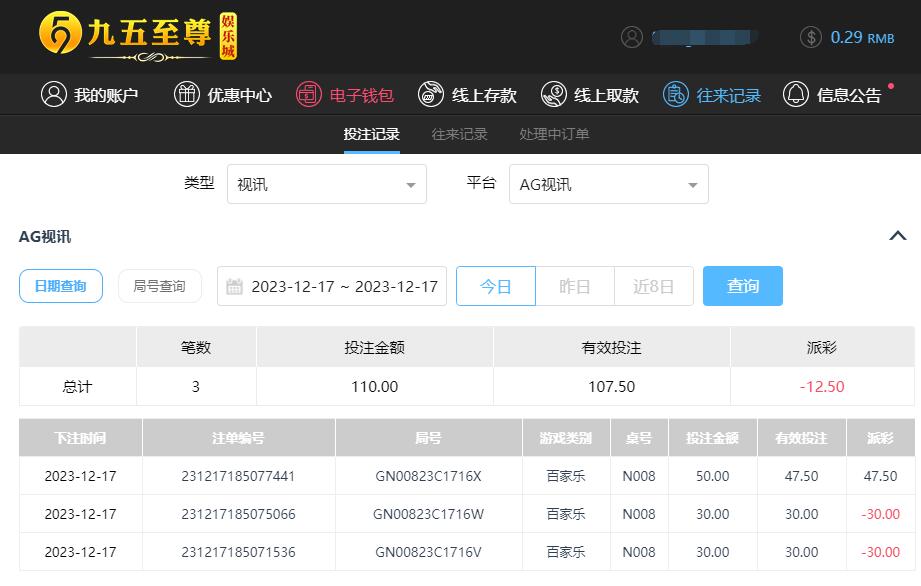Screen dimensions: 921x586
Task: Click the 信息公告 bell icon
Action: [796, 95]
